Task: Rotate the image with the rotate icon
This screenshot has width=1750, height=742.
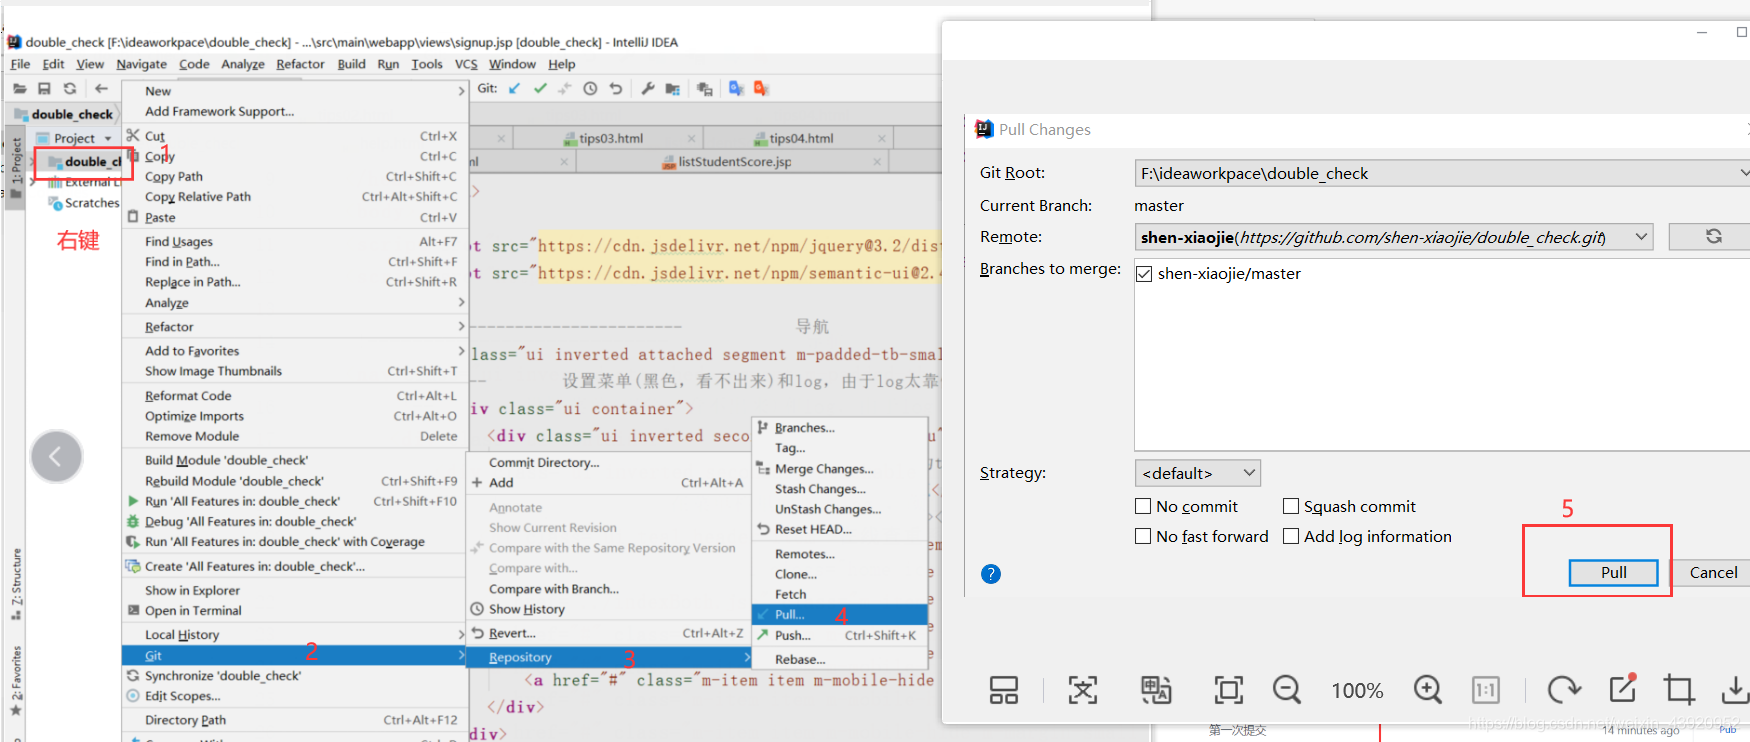Action: click(1564, 690)
